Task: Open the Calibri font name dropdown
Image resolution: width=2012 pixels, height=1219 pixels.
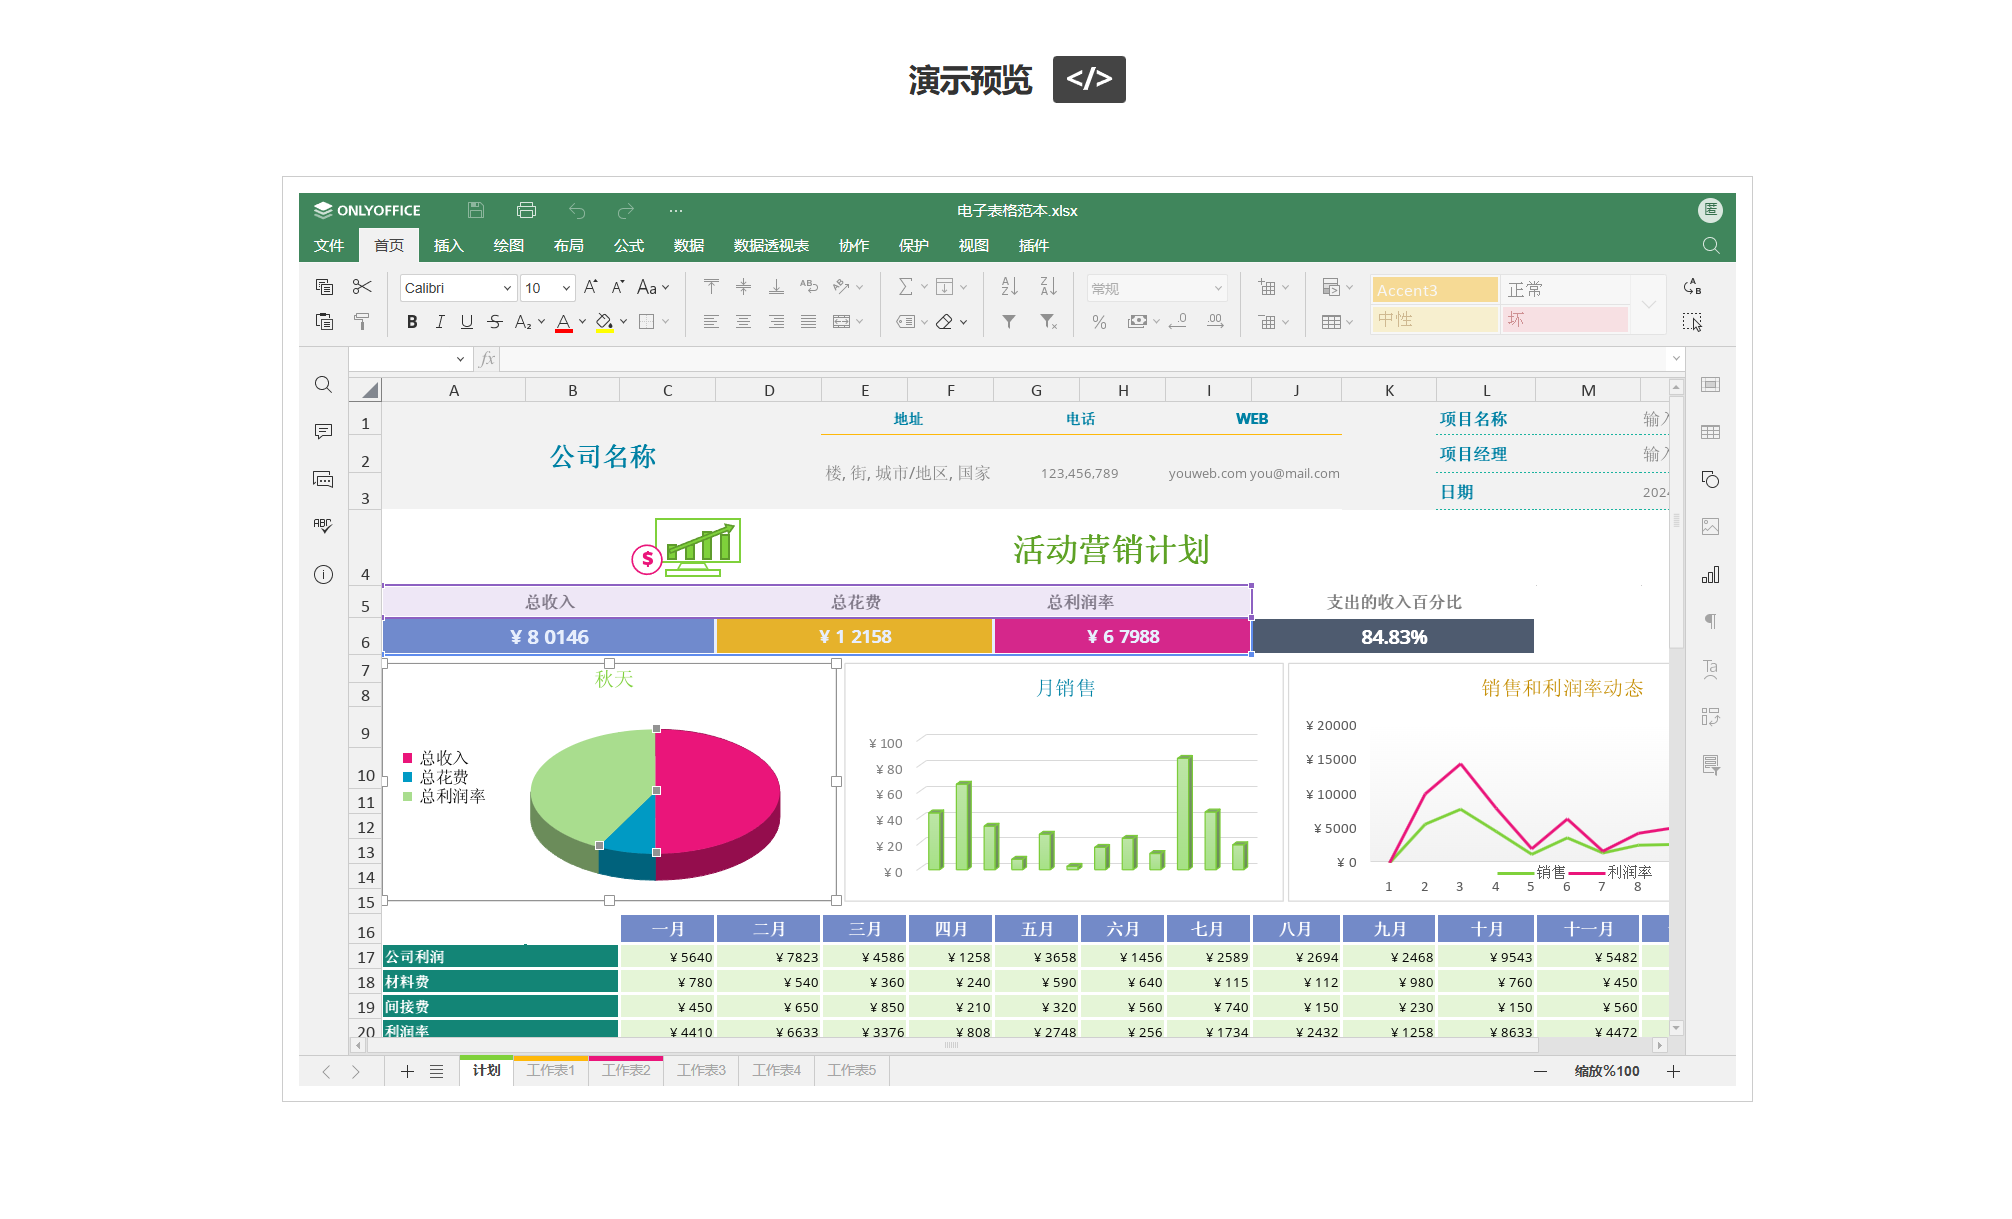Action: pos(507,288)
